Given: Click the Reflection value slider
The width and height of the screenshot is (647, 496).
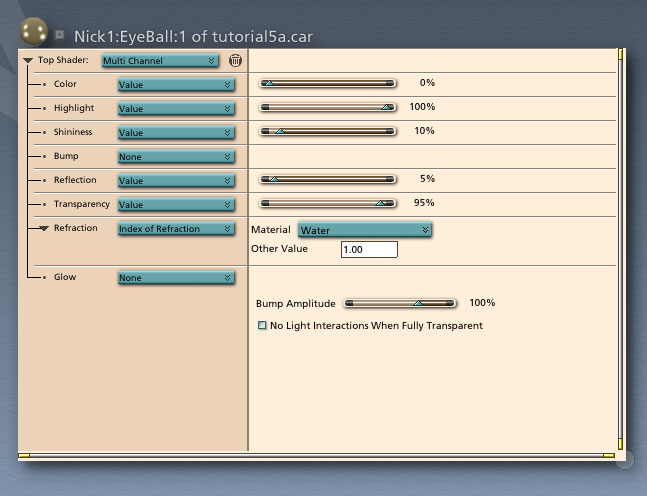Looking at the screenshot, I should [x=328, y=179].
